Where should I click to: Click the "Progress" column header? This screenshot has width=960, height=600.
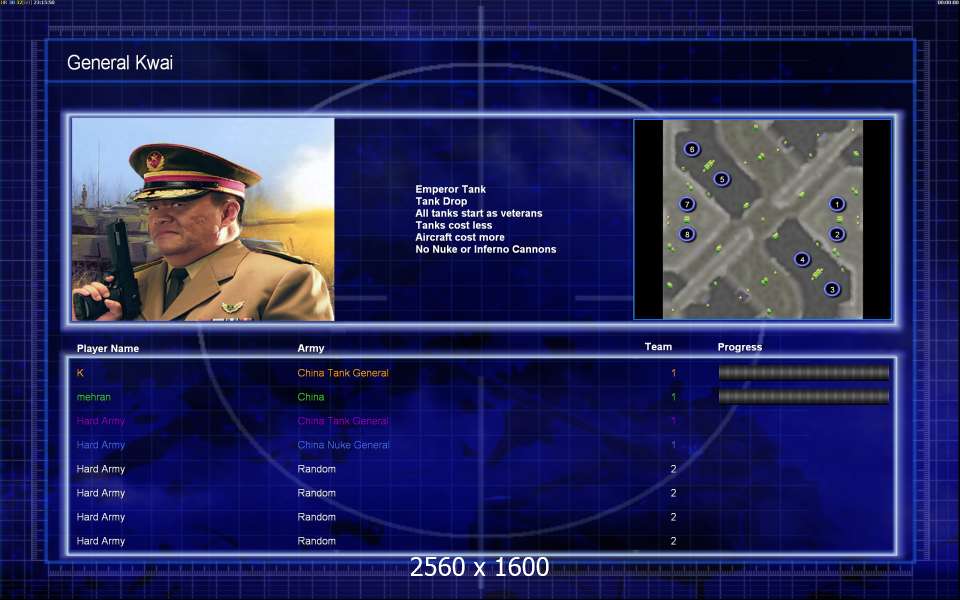pyautogui.click(x=740, y=347)
